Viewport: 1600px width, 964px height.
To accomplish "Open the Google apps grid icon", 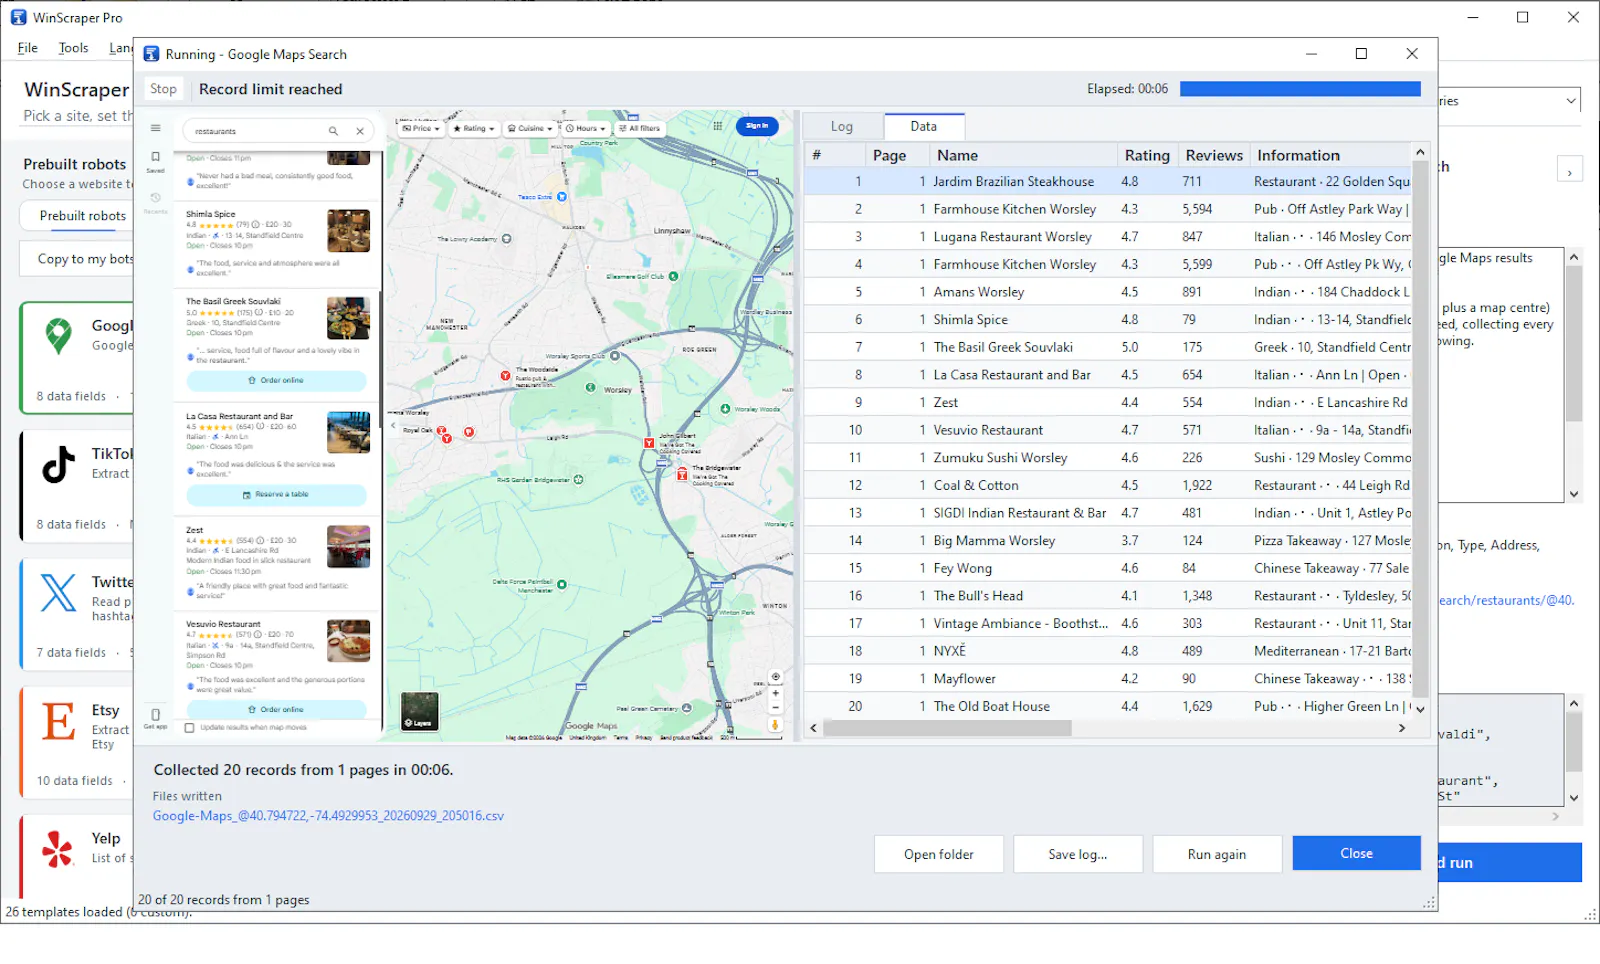I will click(717, 126).
